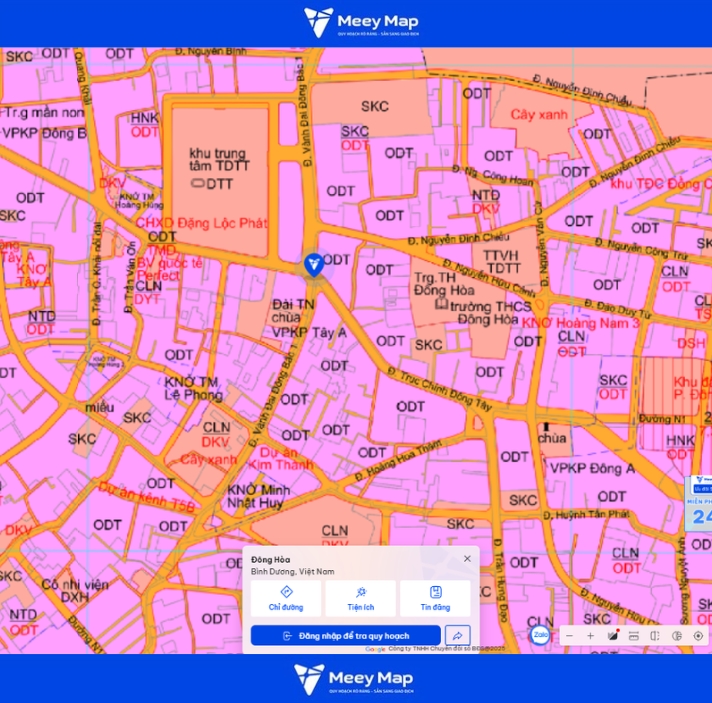Click the Meey Map logo in top banner
Screen dimensions: 712x703
[361, 23]
